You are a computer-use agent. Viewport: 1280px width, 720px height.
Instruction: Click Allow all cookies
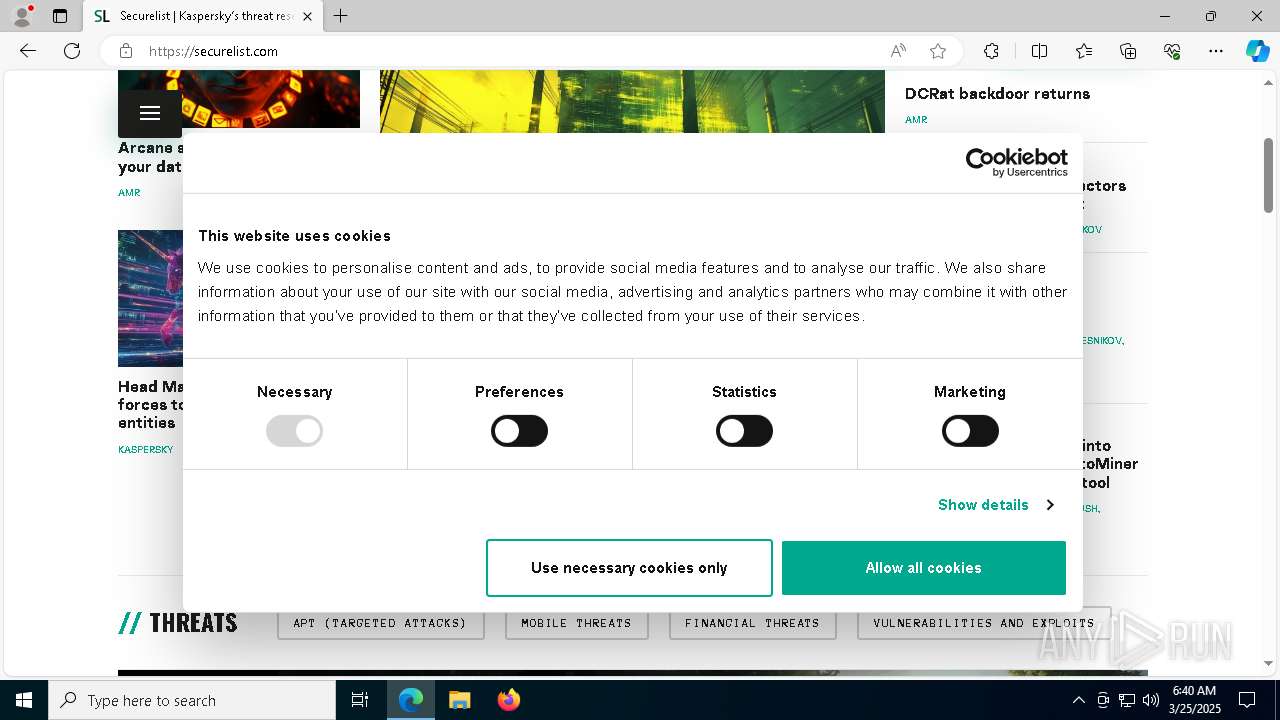click(924, 568)
